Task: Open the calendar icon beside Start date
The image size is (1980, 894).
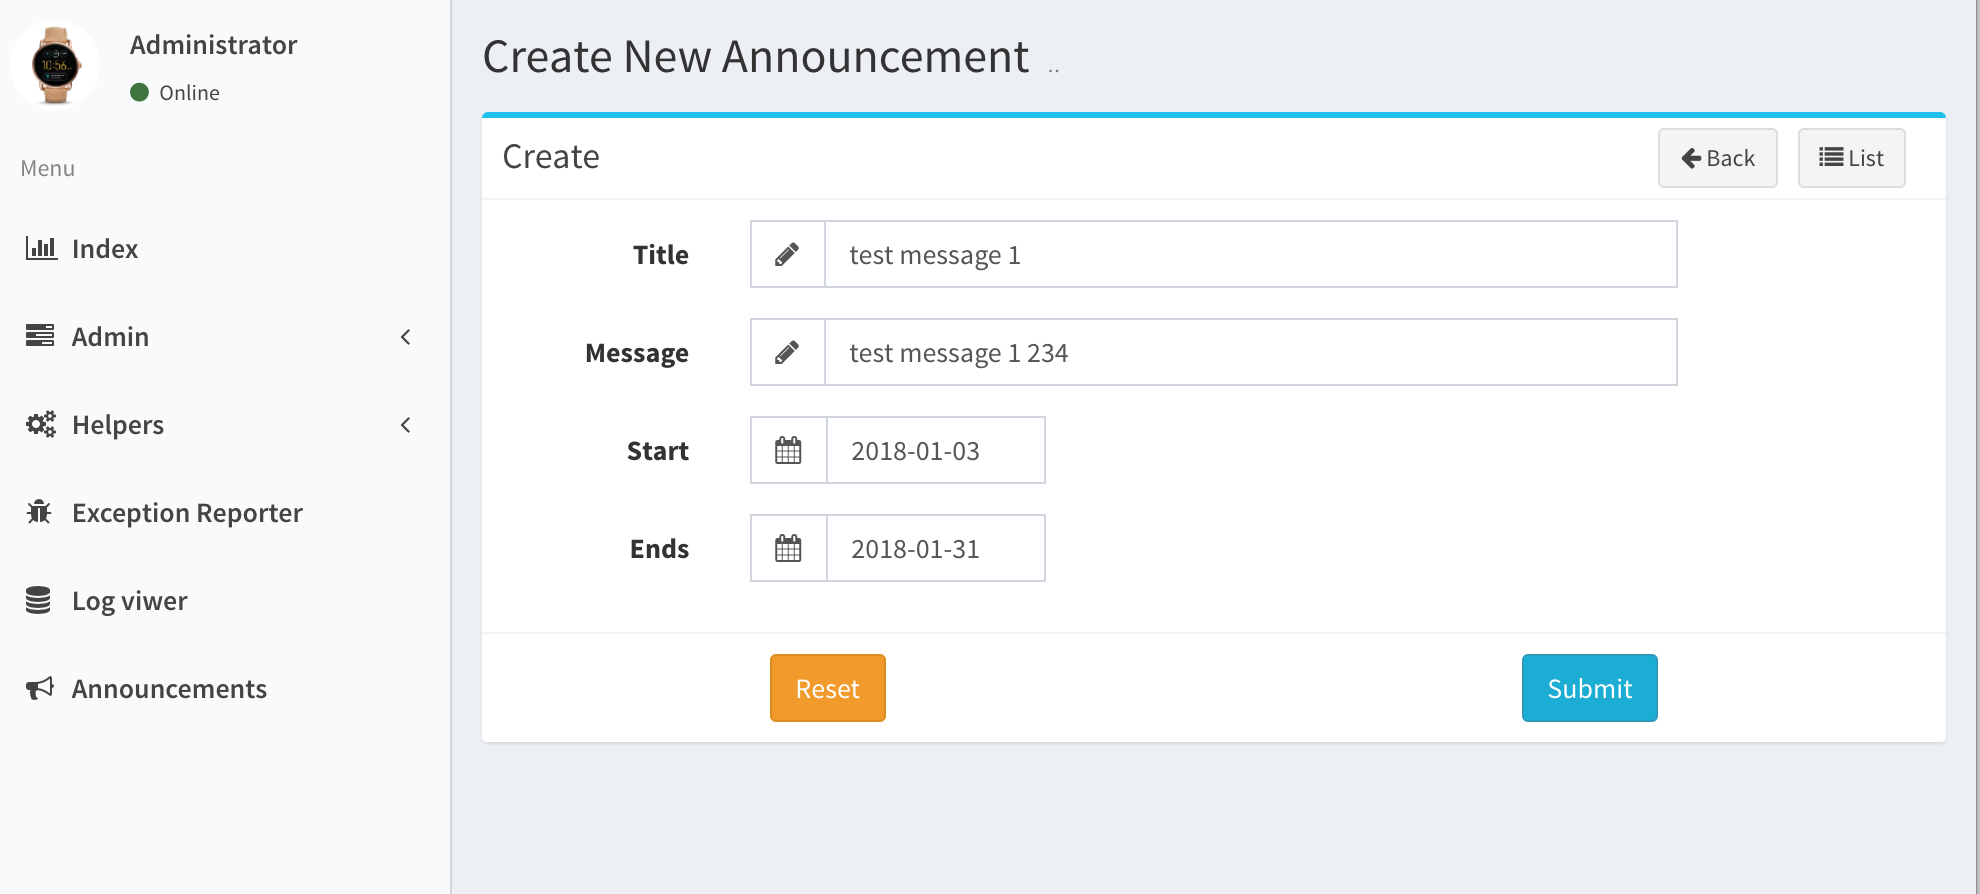Action: [x=788, y=450]
